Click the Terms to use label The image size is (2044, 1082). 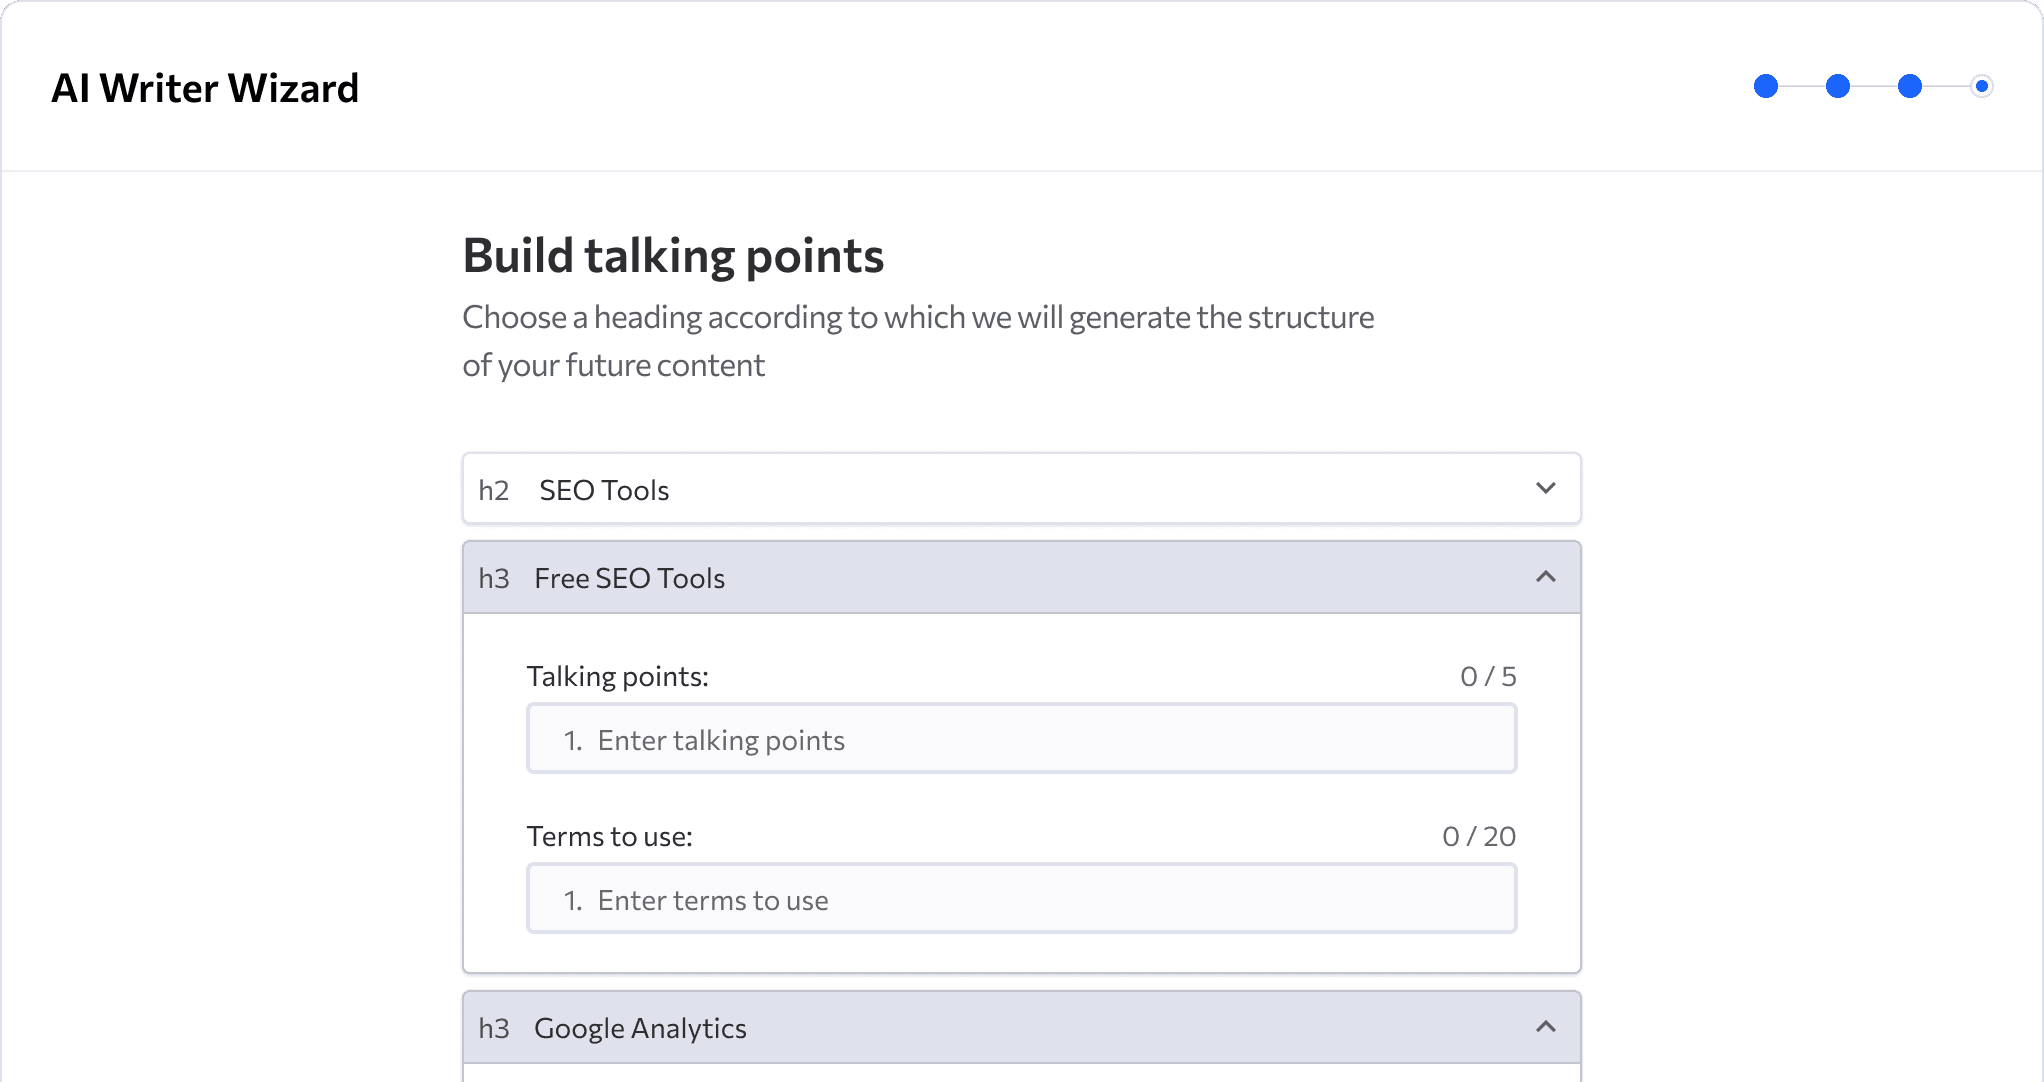tap(610, 837)
